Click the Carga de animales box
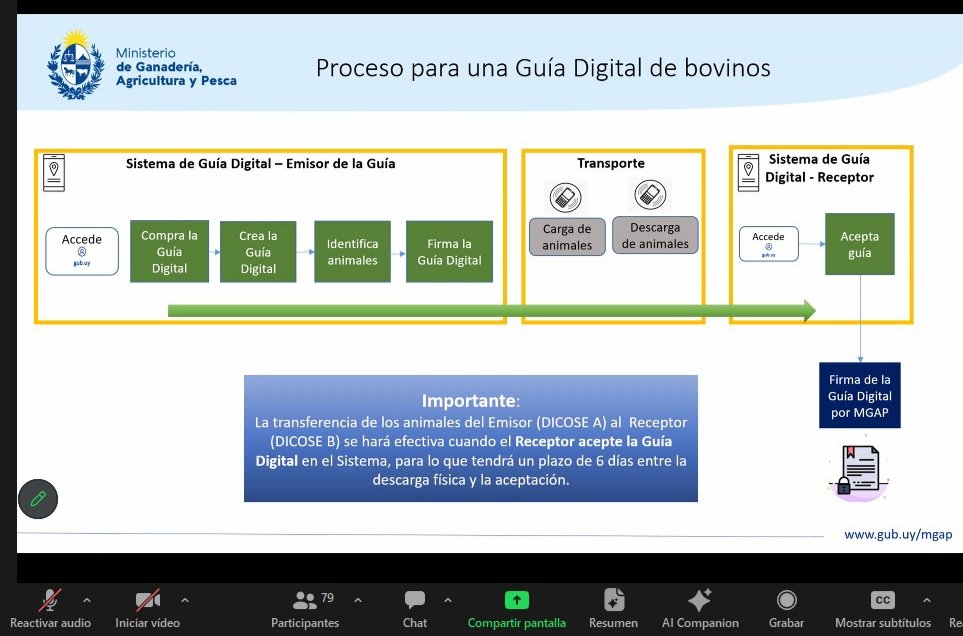 coord(567,237)
